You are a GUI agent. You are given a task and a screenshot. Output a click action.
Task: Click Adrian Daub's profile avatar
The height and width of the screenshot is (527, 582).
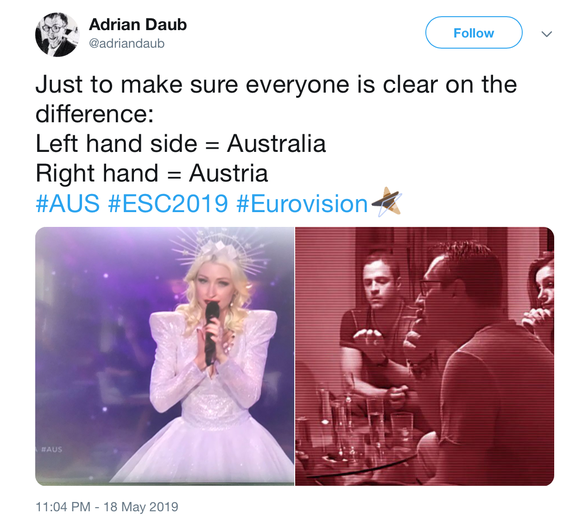pos(57,35)
